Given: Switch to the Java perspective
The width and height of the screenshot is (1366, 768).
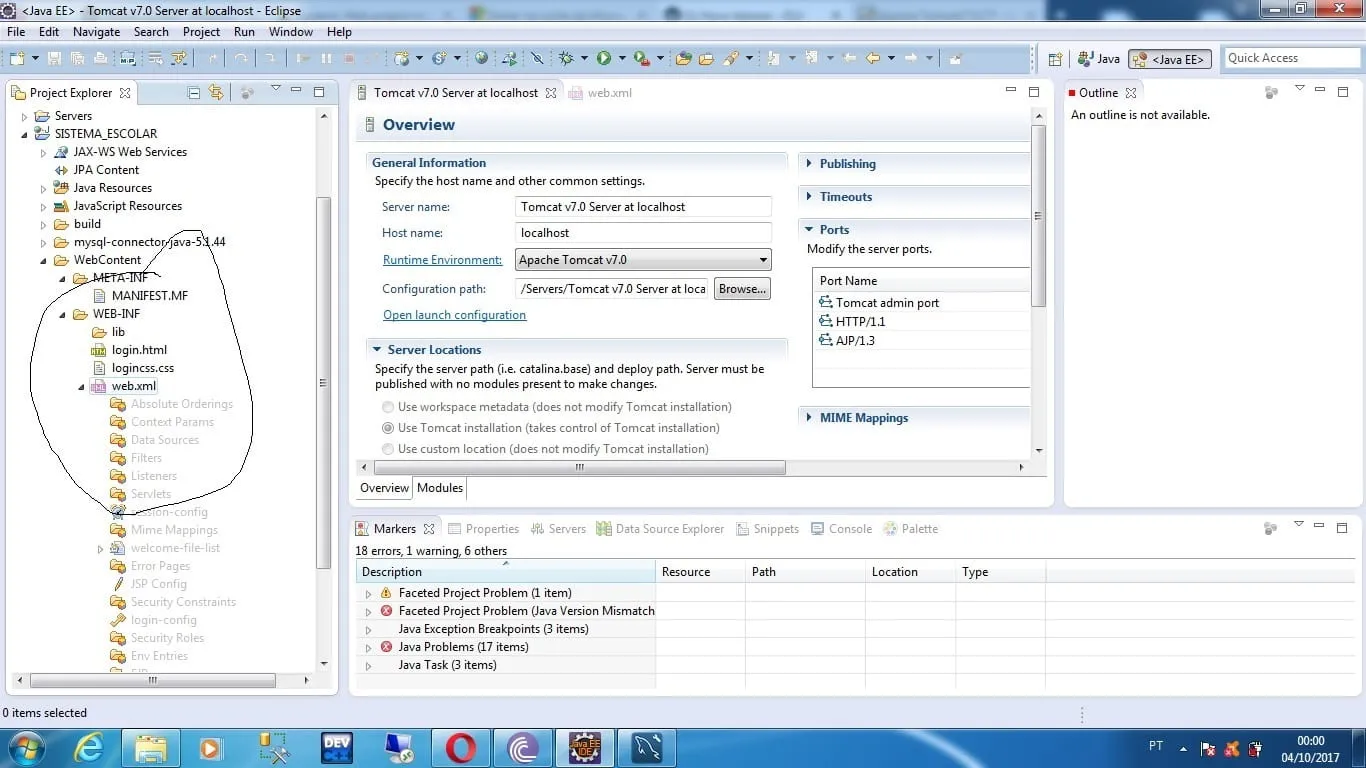Looking at the screenshot, I should [x=1098, y=59].
